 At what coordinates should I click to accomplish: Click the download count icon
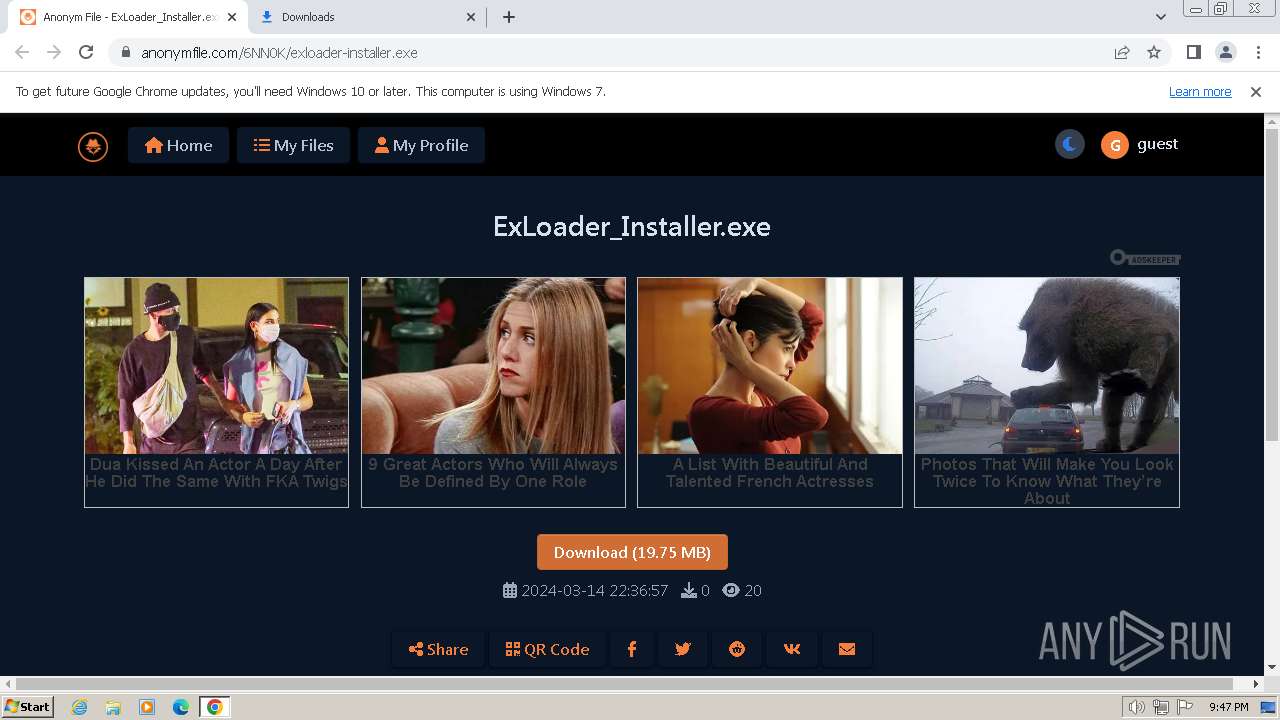coord(689,591)
